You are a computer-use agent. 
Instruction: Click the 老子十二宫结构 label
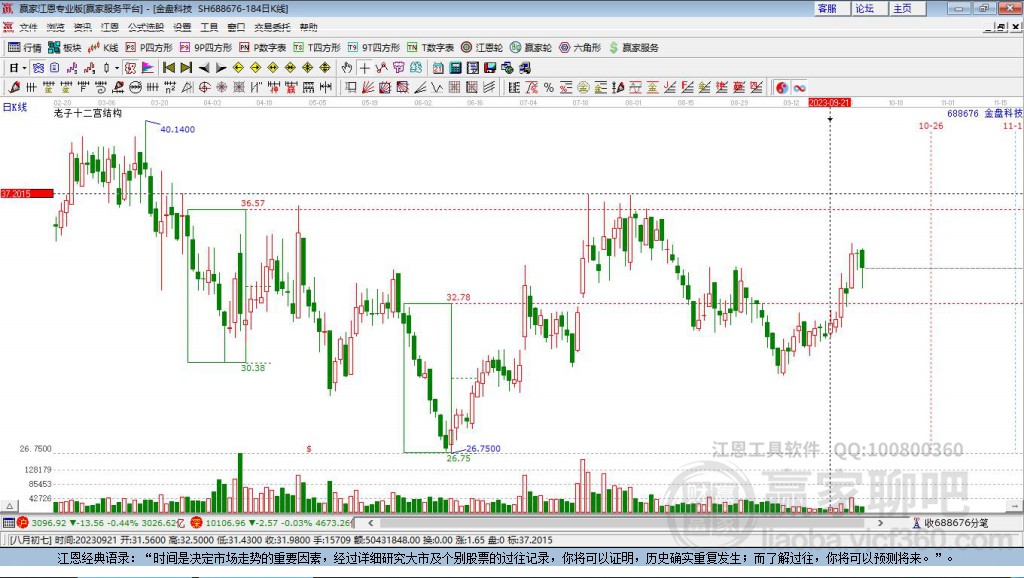pos(88,114)
